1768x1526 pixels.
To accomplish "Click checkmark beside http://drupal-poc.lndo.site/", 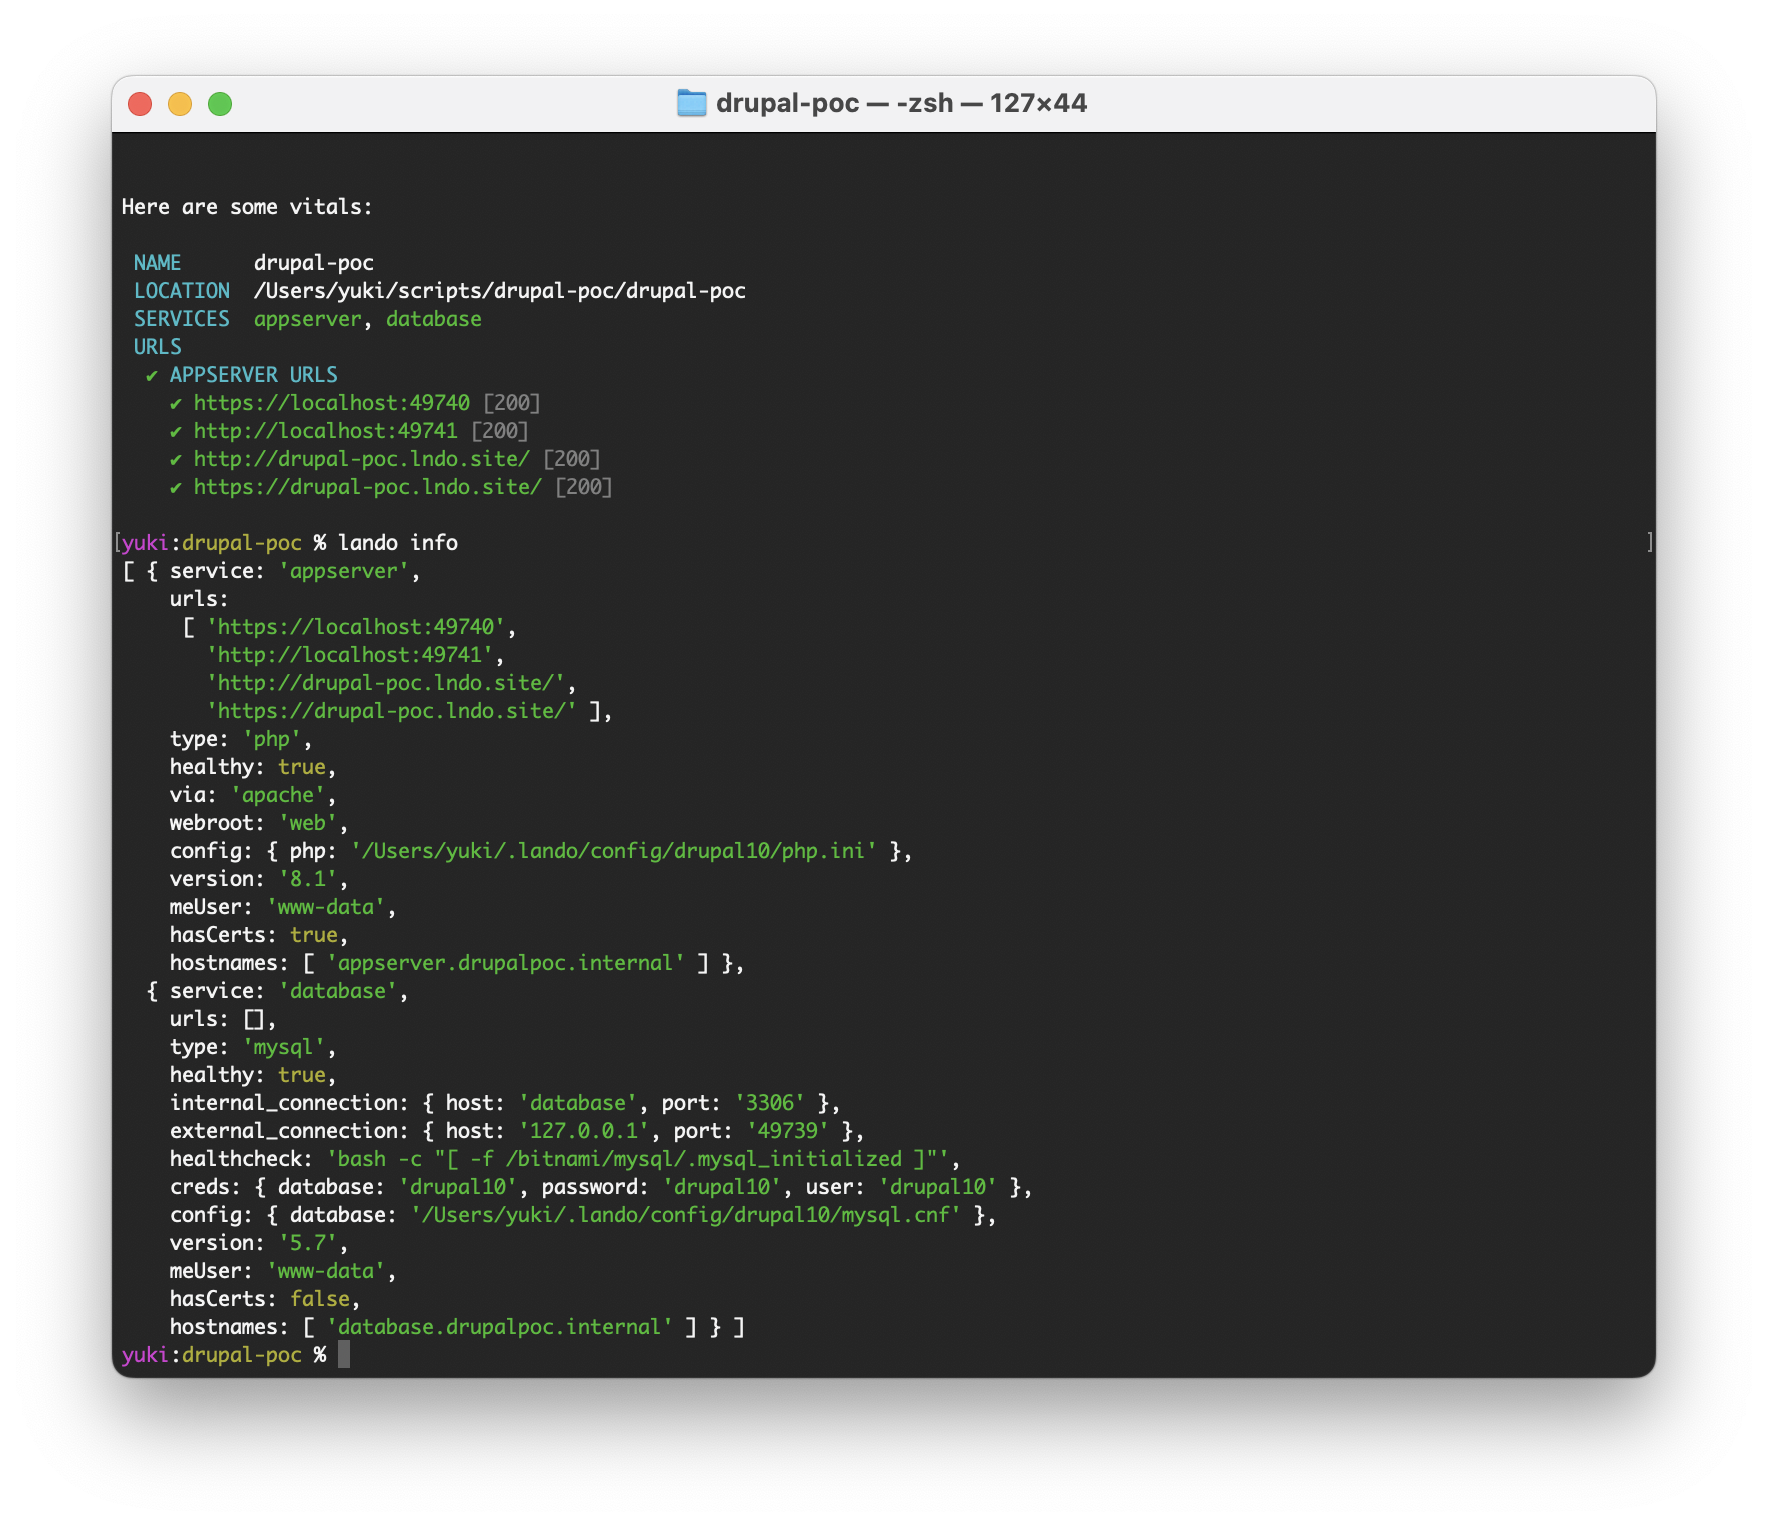I will pos(176,460).
